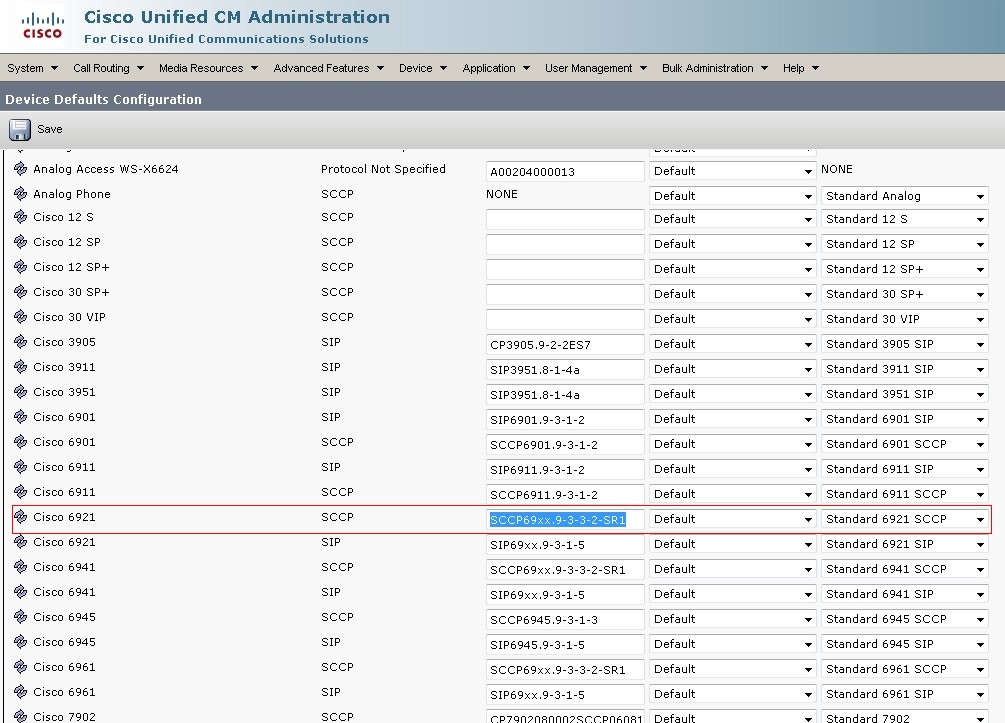The width and height of the screenshot is (1005, 723).
Task: Select the Cisco 6941 SCCP row icon
Action: 21,567
